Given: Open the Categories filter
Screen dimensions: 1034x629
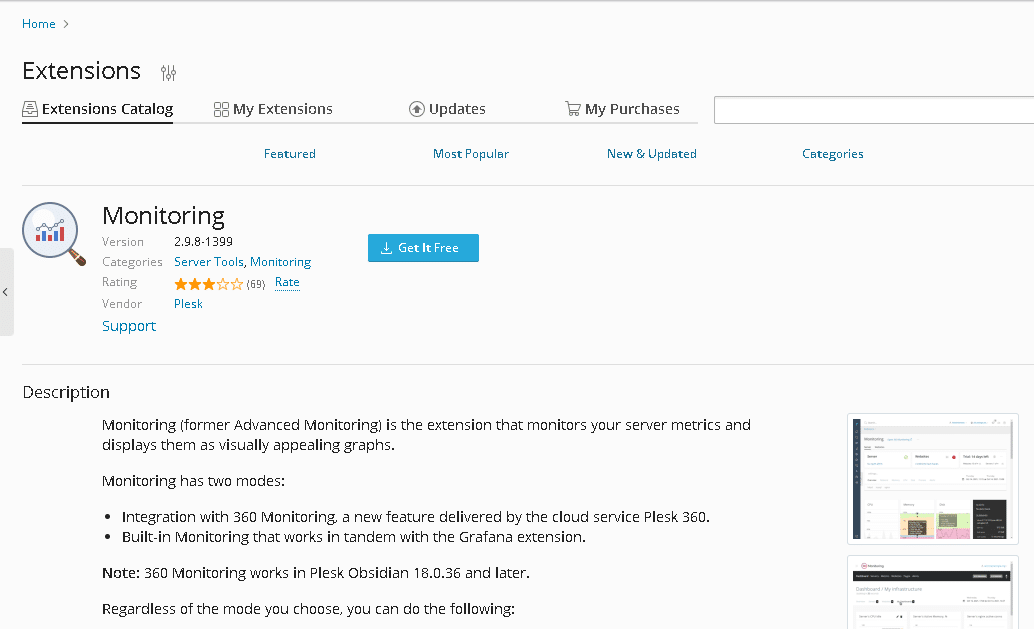Looking at the screenshot, I should pyautogui.click(x=832, y=154).
